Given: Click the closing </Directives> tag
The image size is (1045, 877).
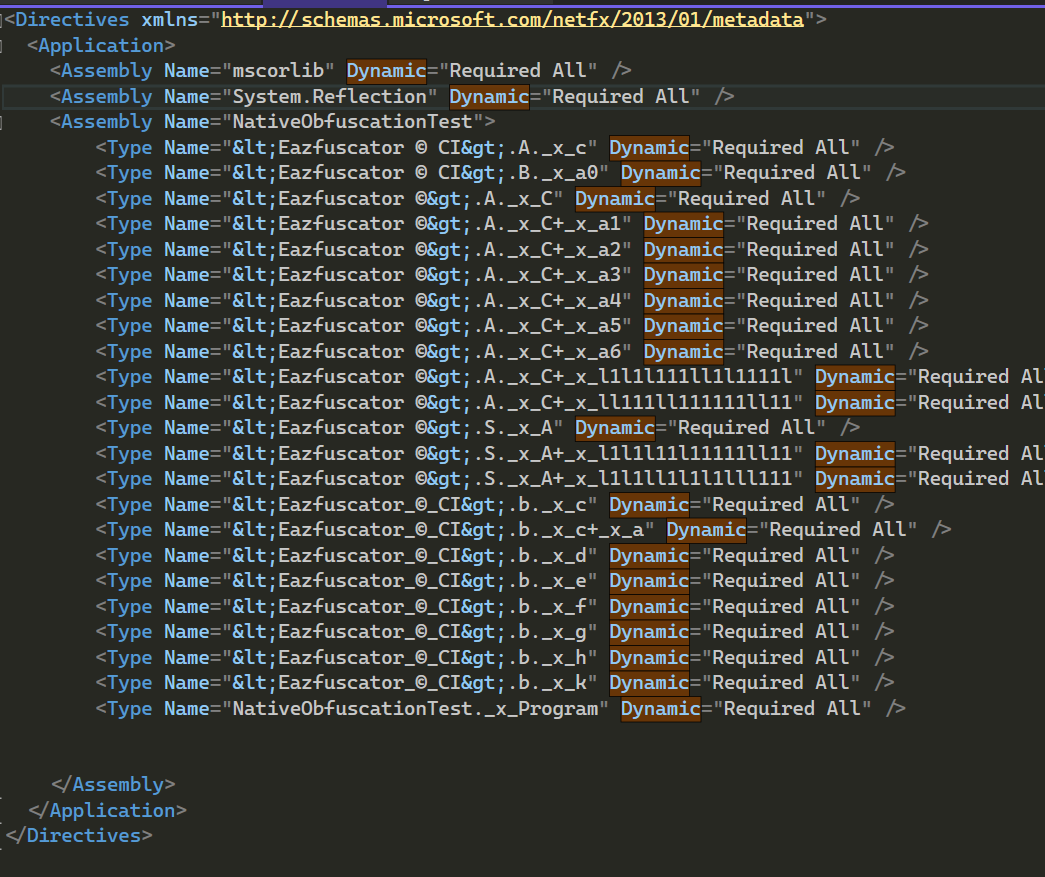Looking at the screenshot, I should 78,835.
